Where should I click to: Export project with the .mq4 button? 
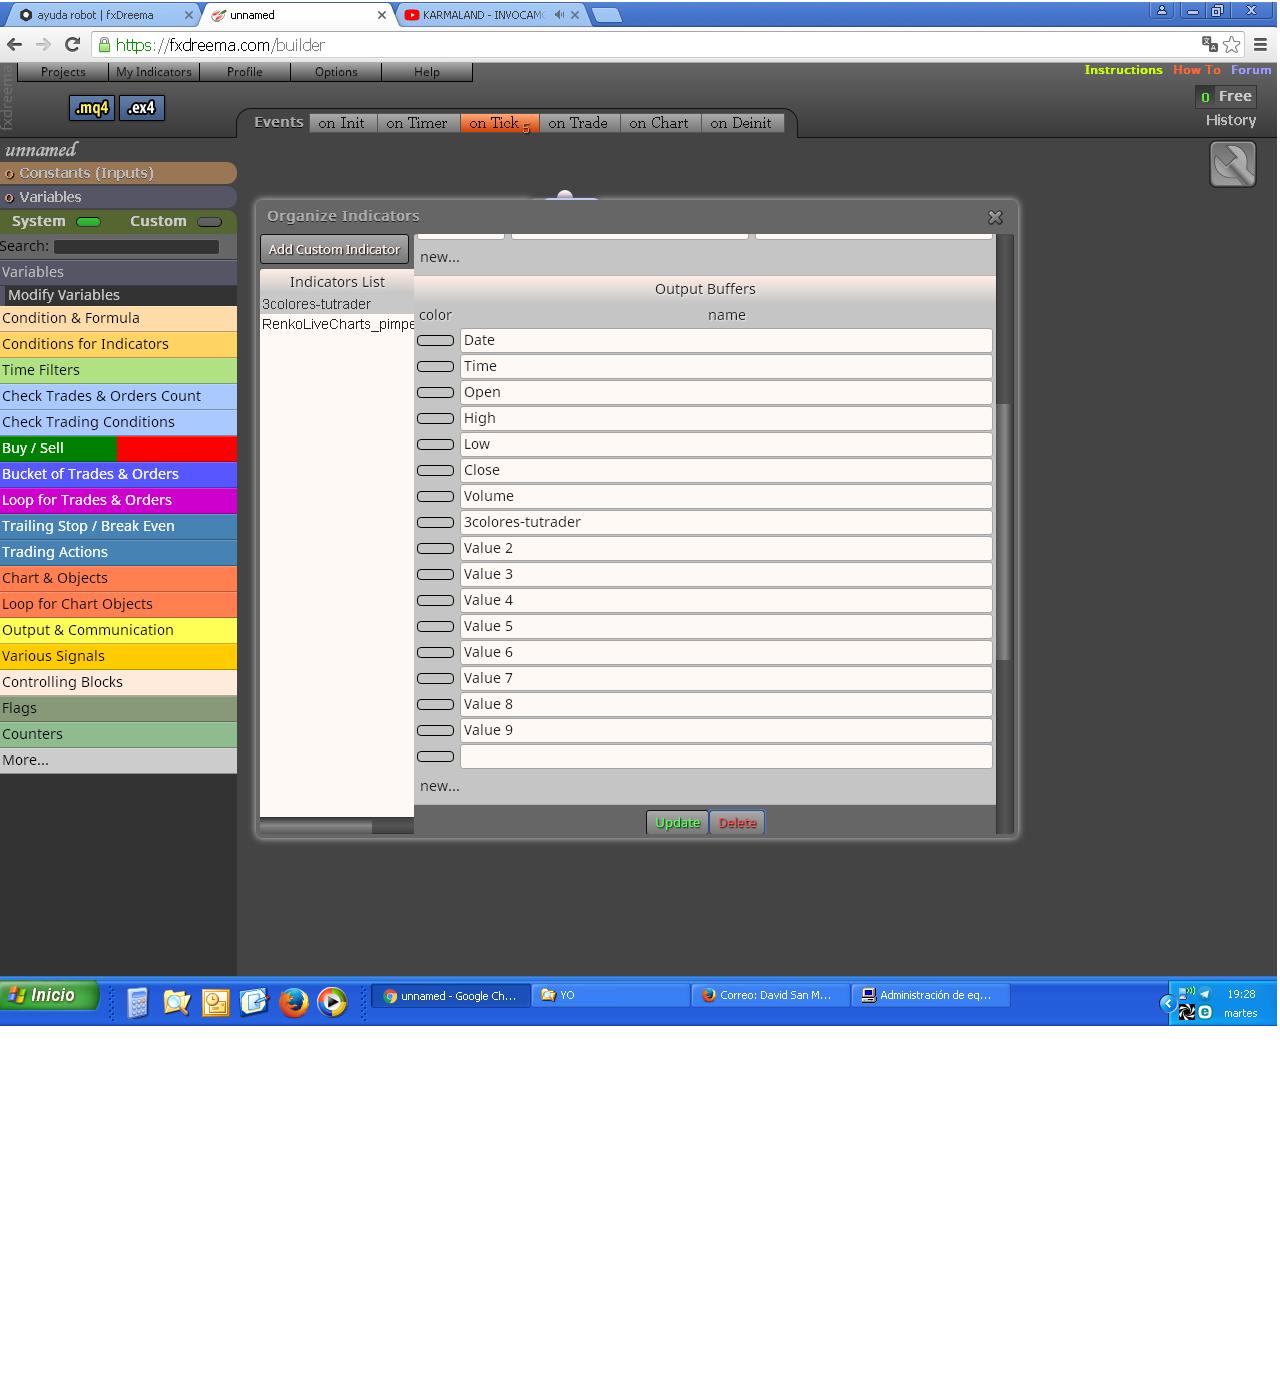pos(92,108)
